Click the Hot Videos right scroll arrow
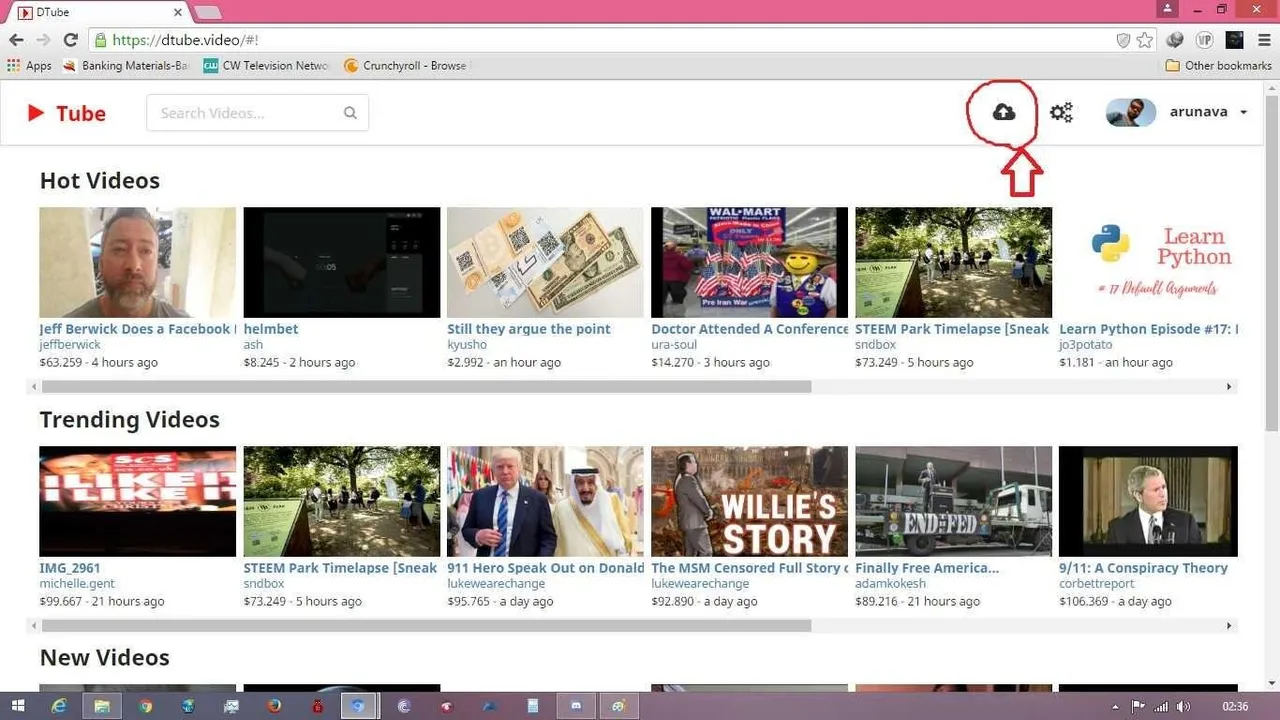 coord(1230,387)
